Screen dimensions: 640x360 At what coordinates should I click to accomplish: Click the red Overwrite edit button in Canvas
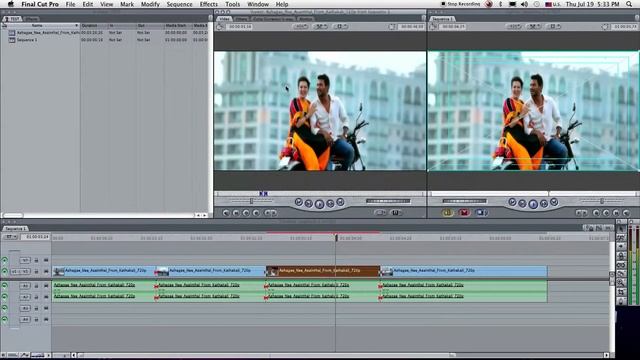pyautogui.click(x=464, y=213)
